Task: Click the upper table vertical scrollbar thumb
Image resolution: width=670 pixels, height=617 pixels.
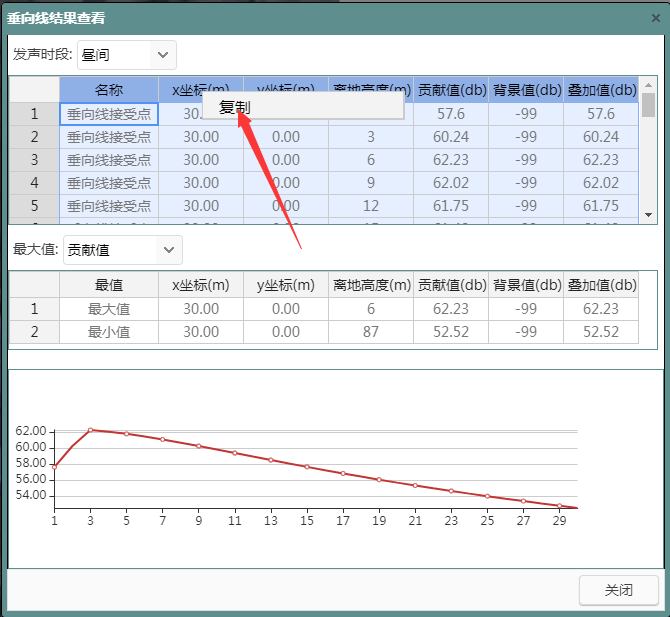Action: (648, 105)
